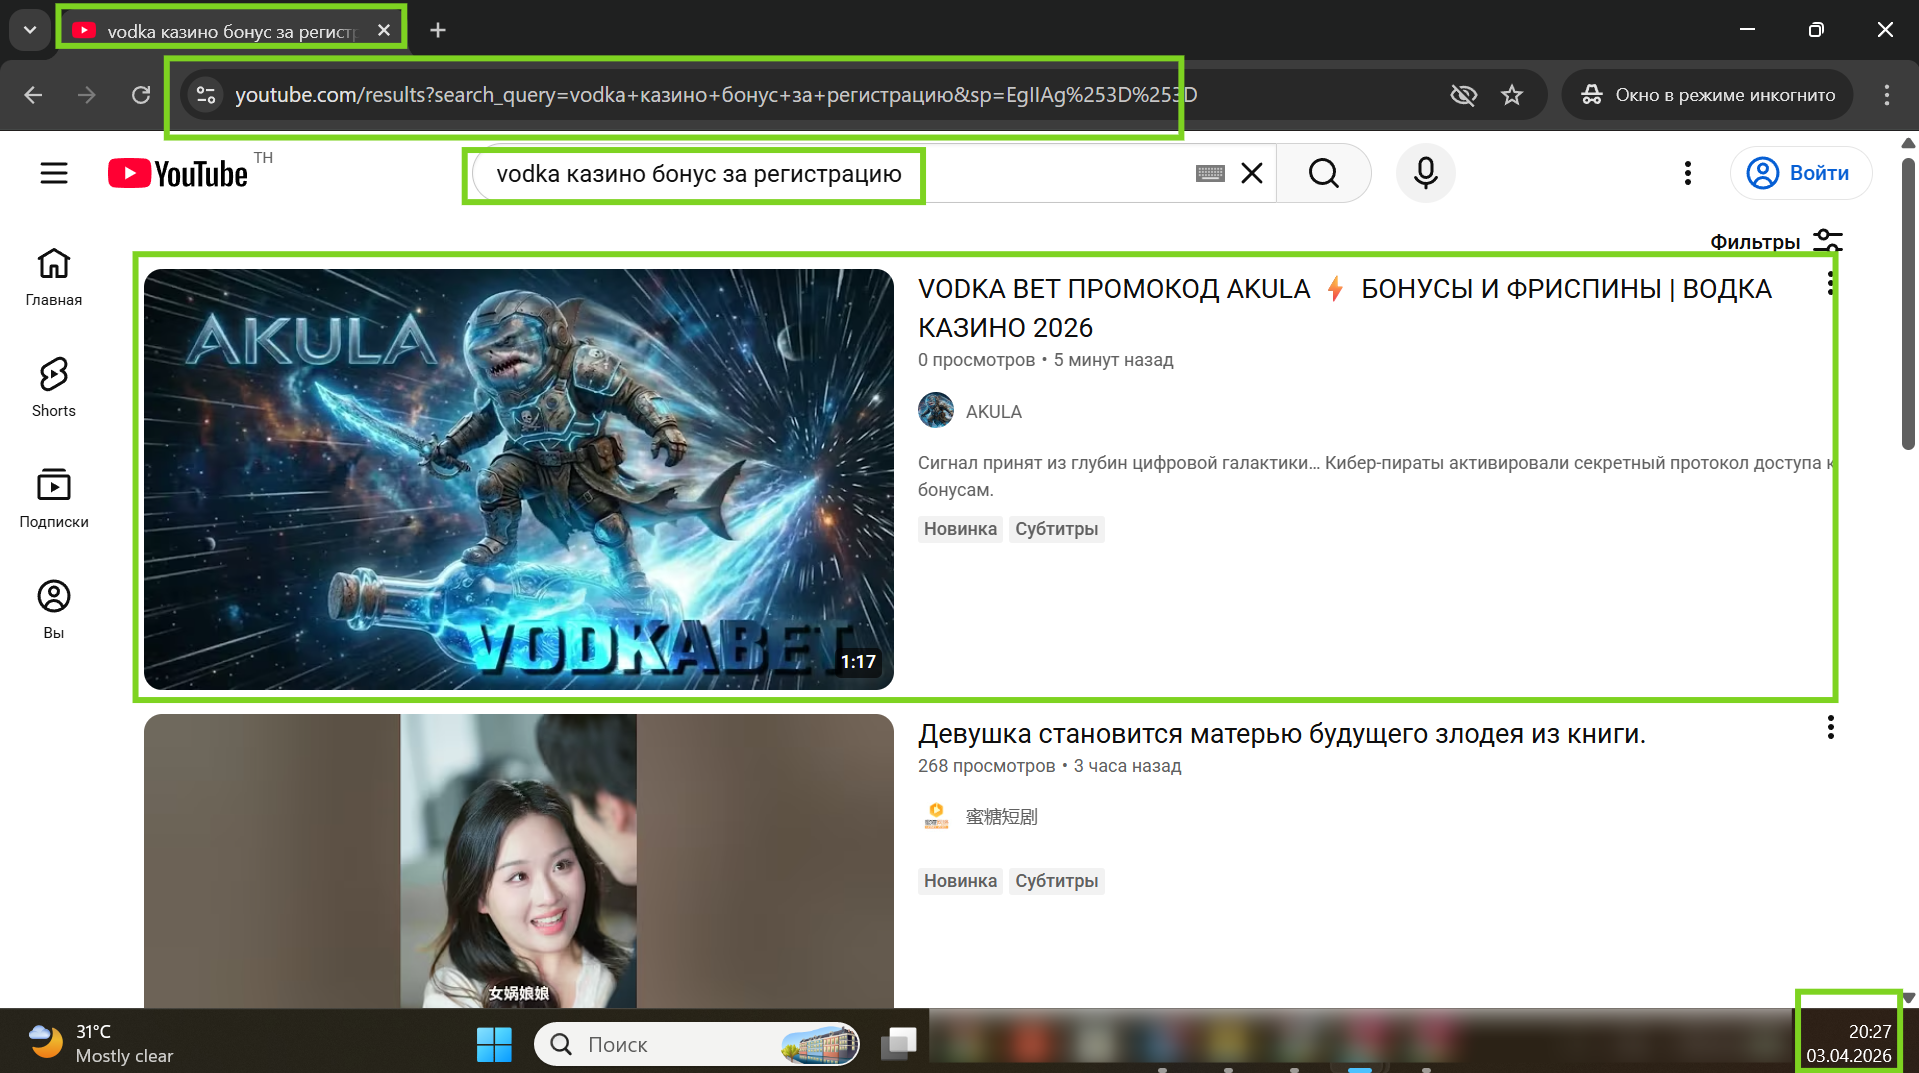Expand the tab search dropdown arrow

(x=30, y=30)
